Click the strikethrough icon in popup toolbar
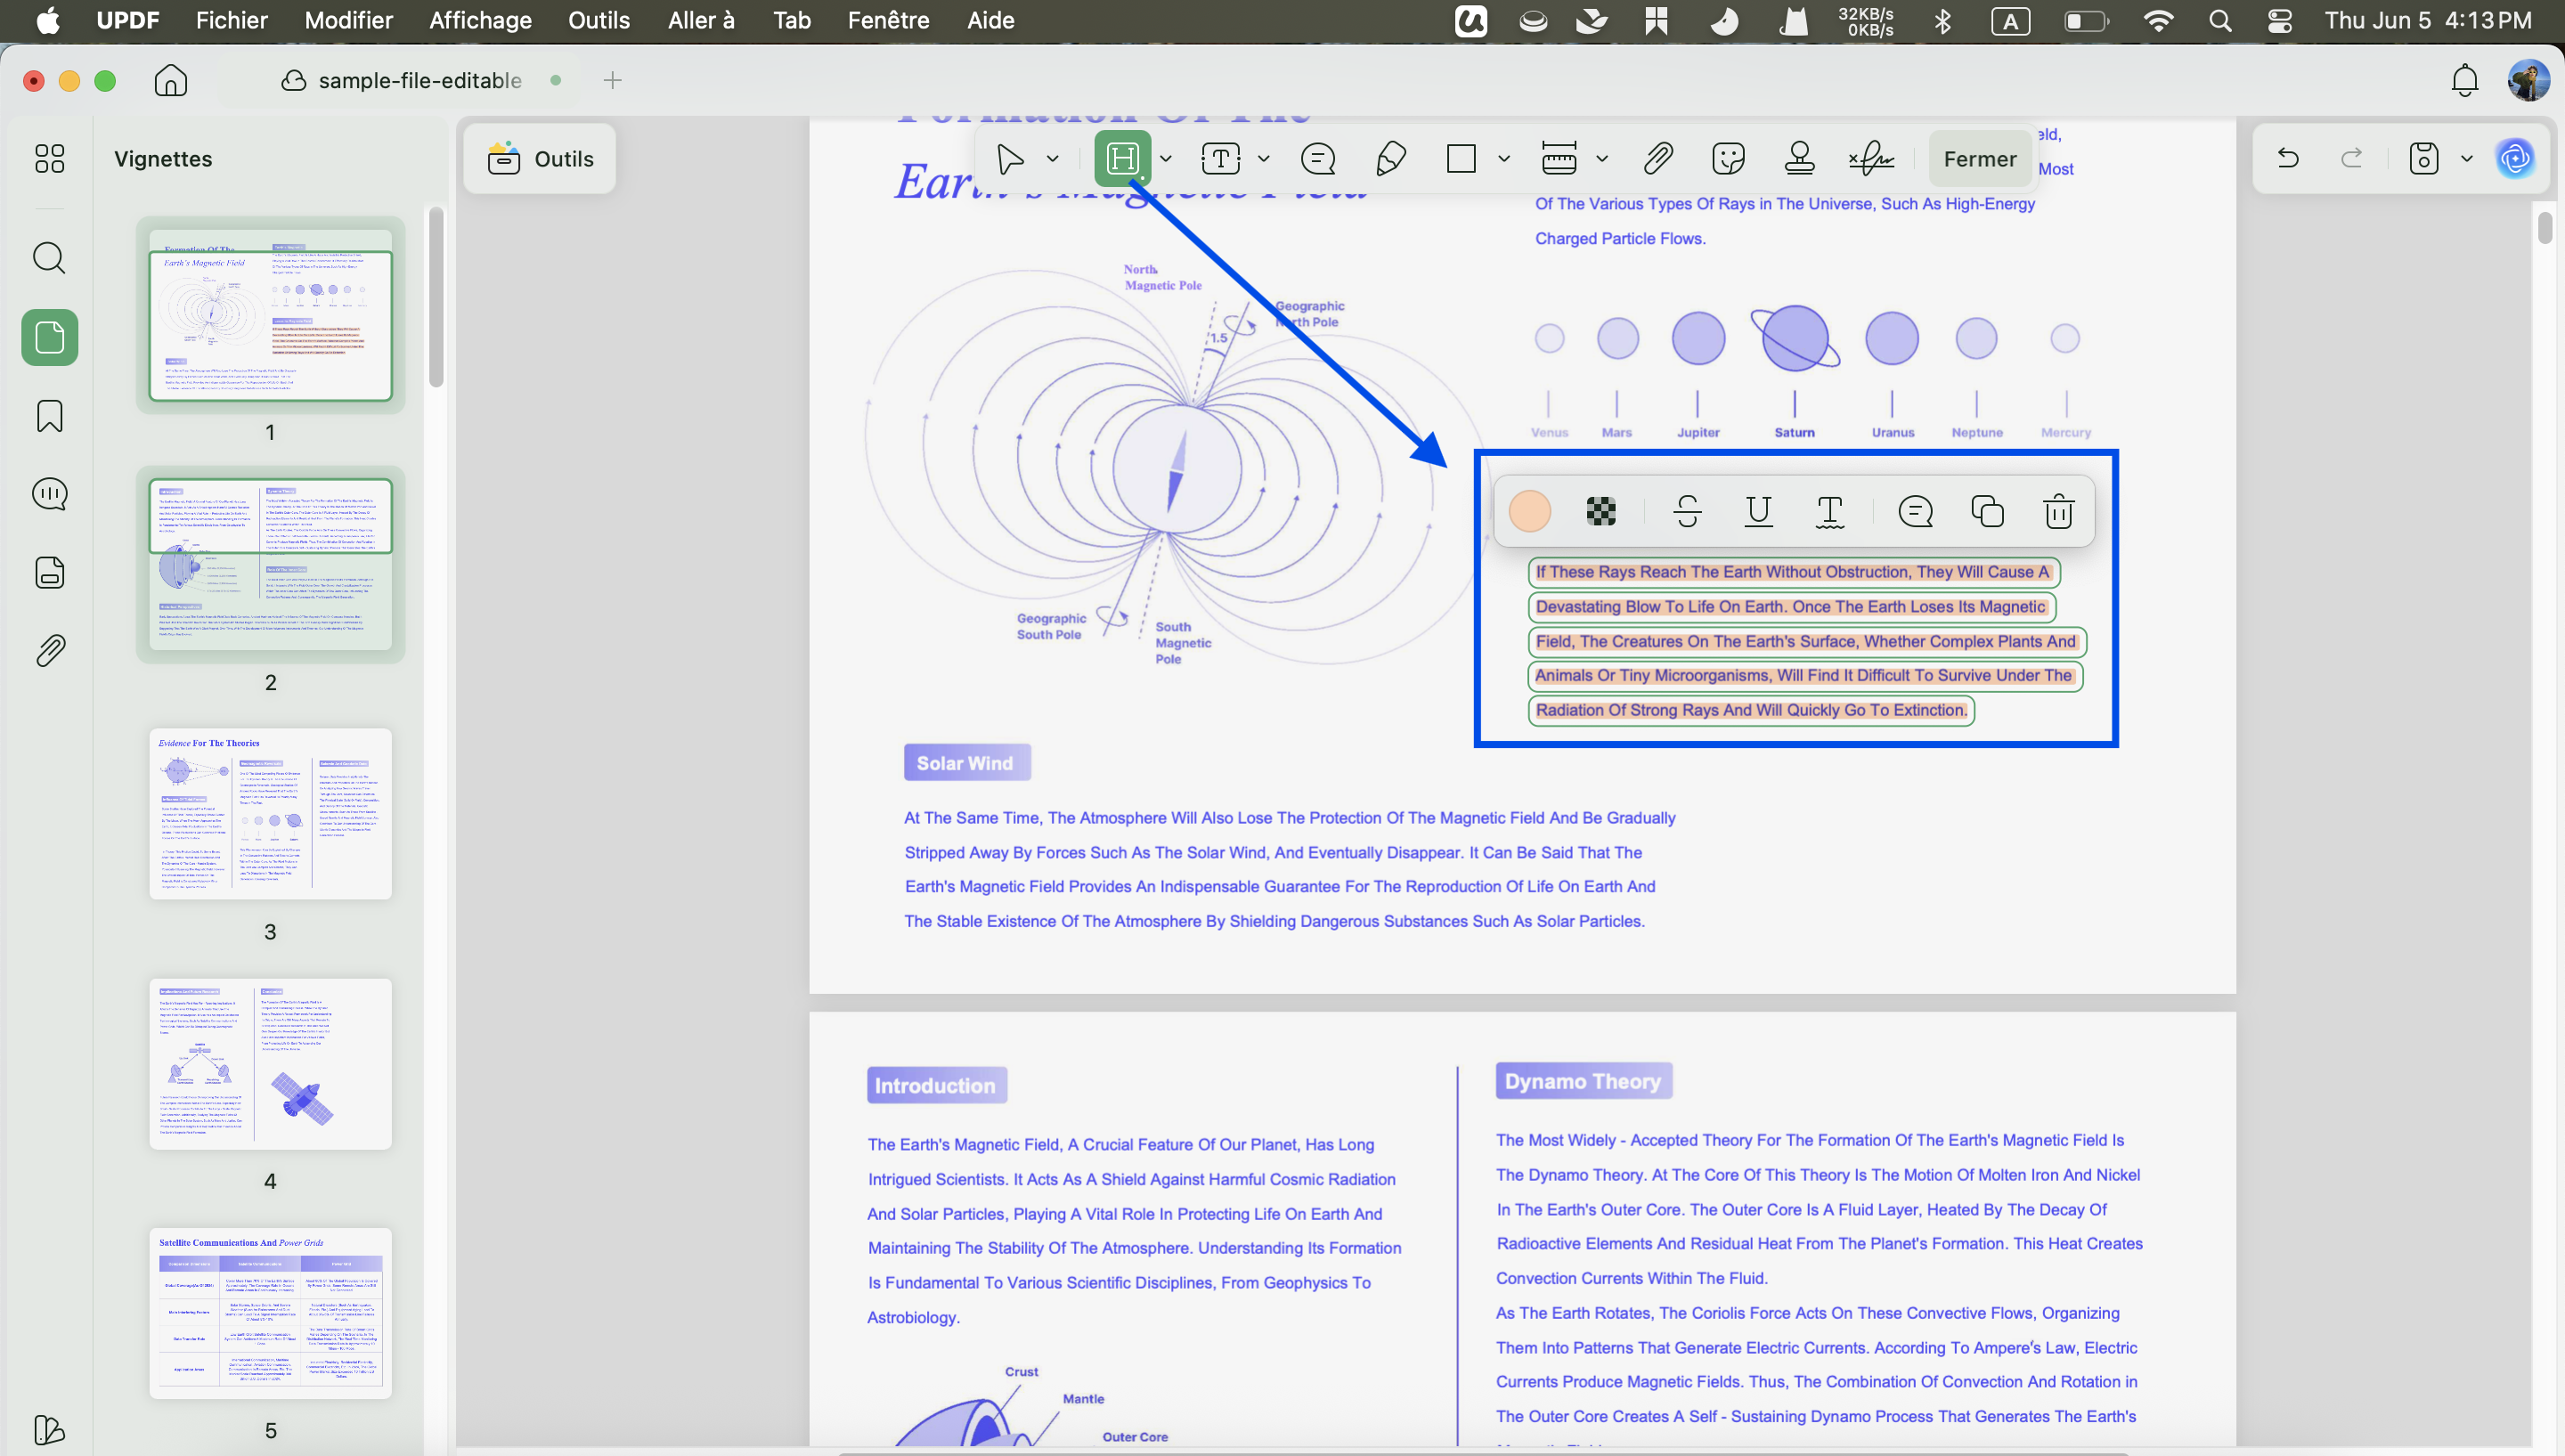 (1687, 511)
